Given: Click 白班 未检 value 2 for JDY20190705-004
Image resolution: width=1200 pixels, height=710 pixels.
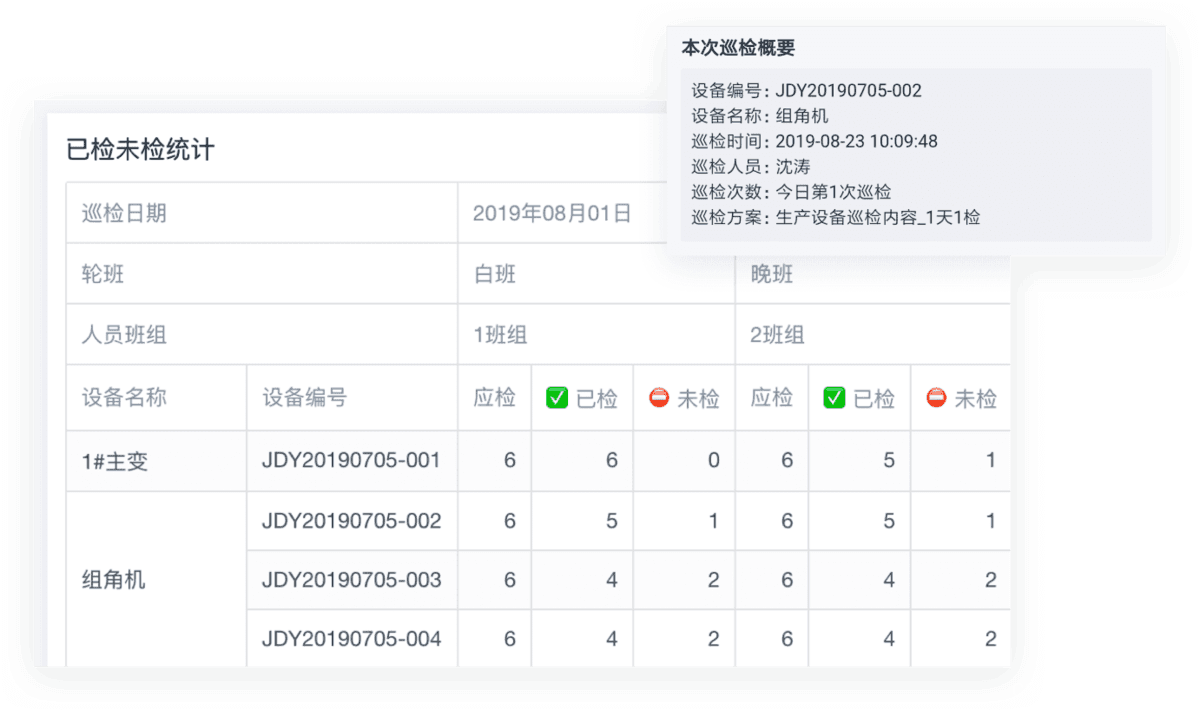Looking at the screenshot, I should tap(713, 638).
